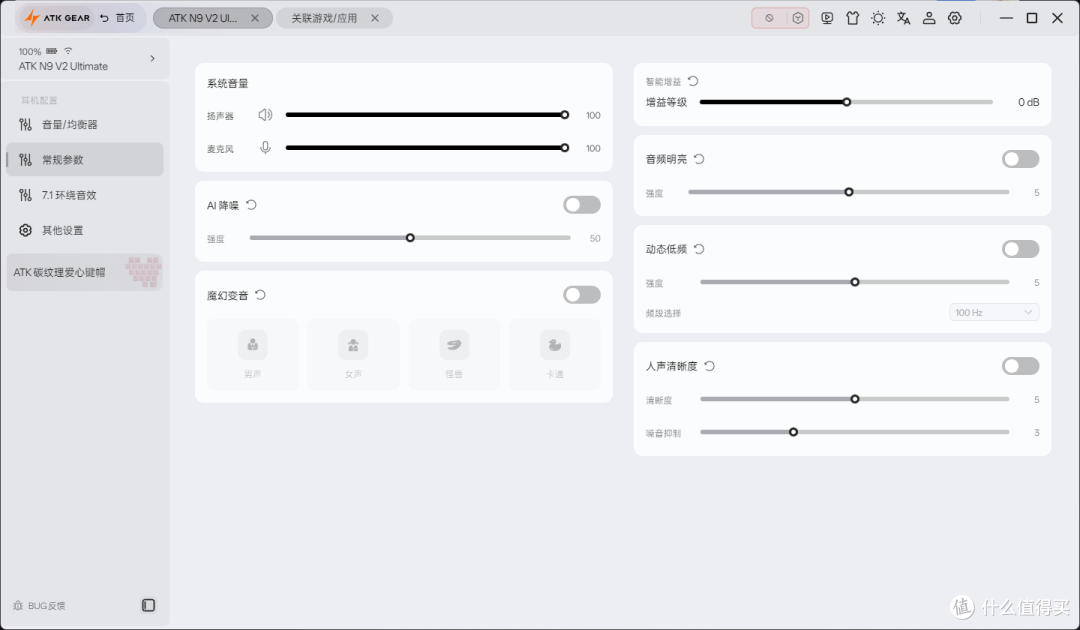Viewport: 1080px width, 630px height.
Task: Open BUG 反馈 feedback
Action: (39, 606)
